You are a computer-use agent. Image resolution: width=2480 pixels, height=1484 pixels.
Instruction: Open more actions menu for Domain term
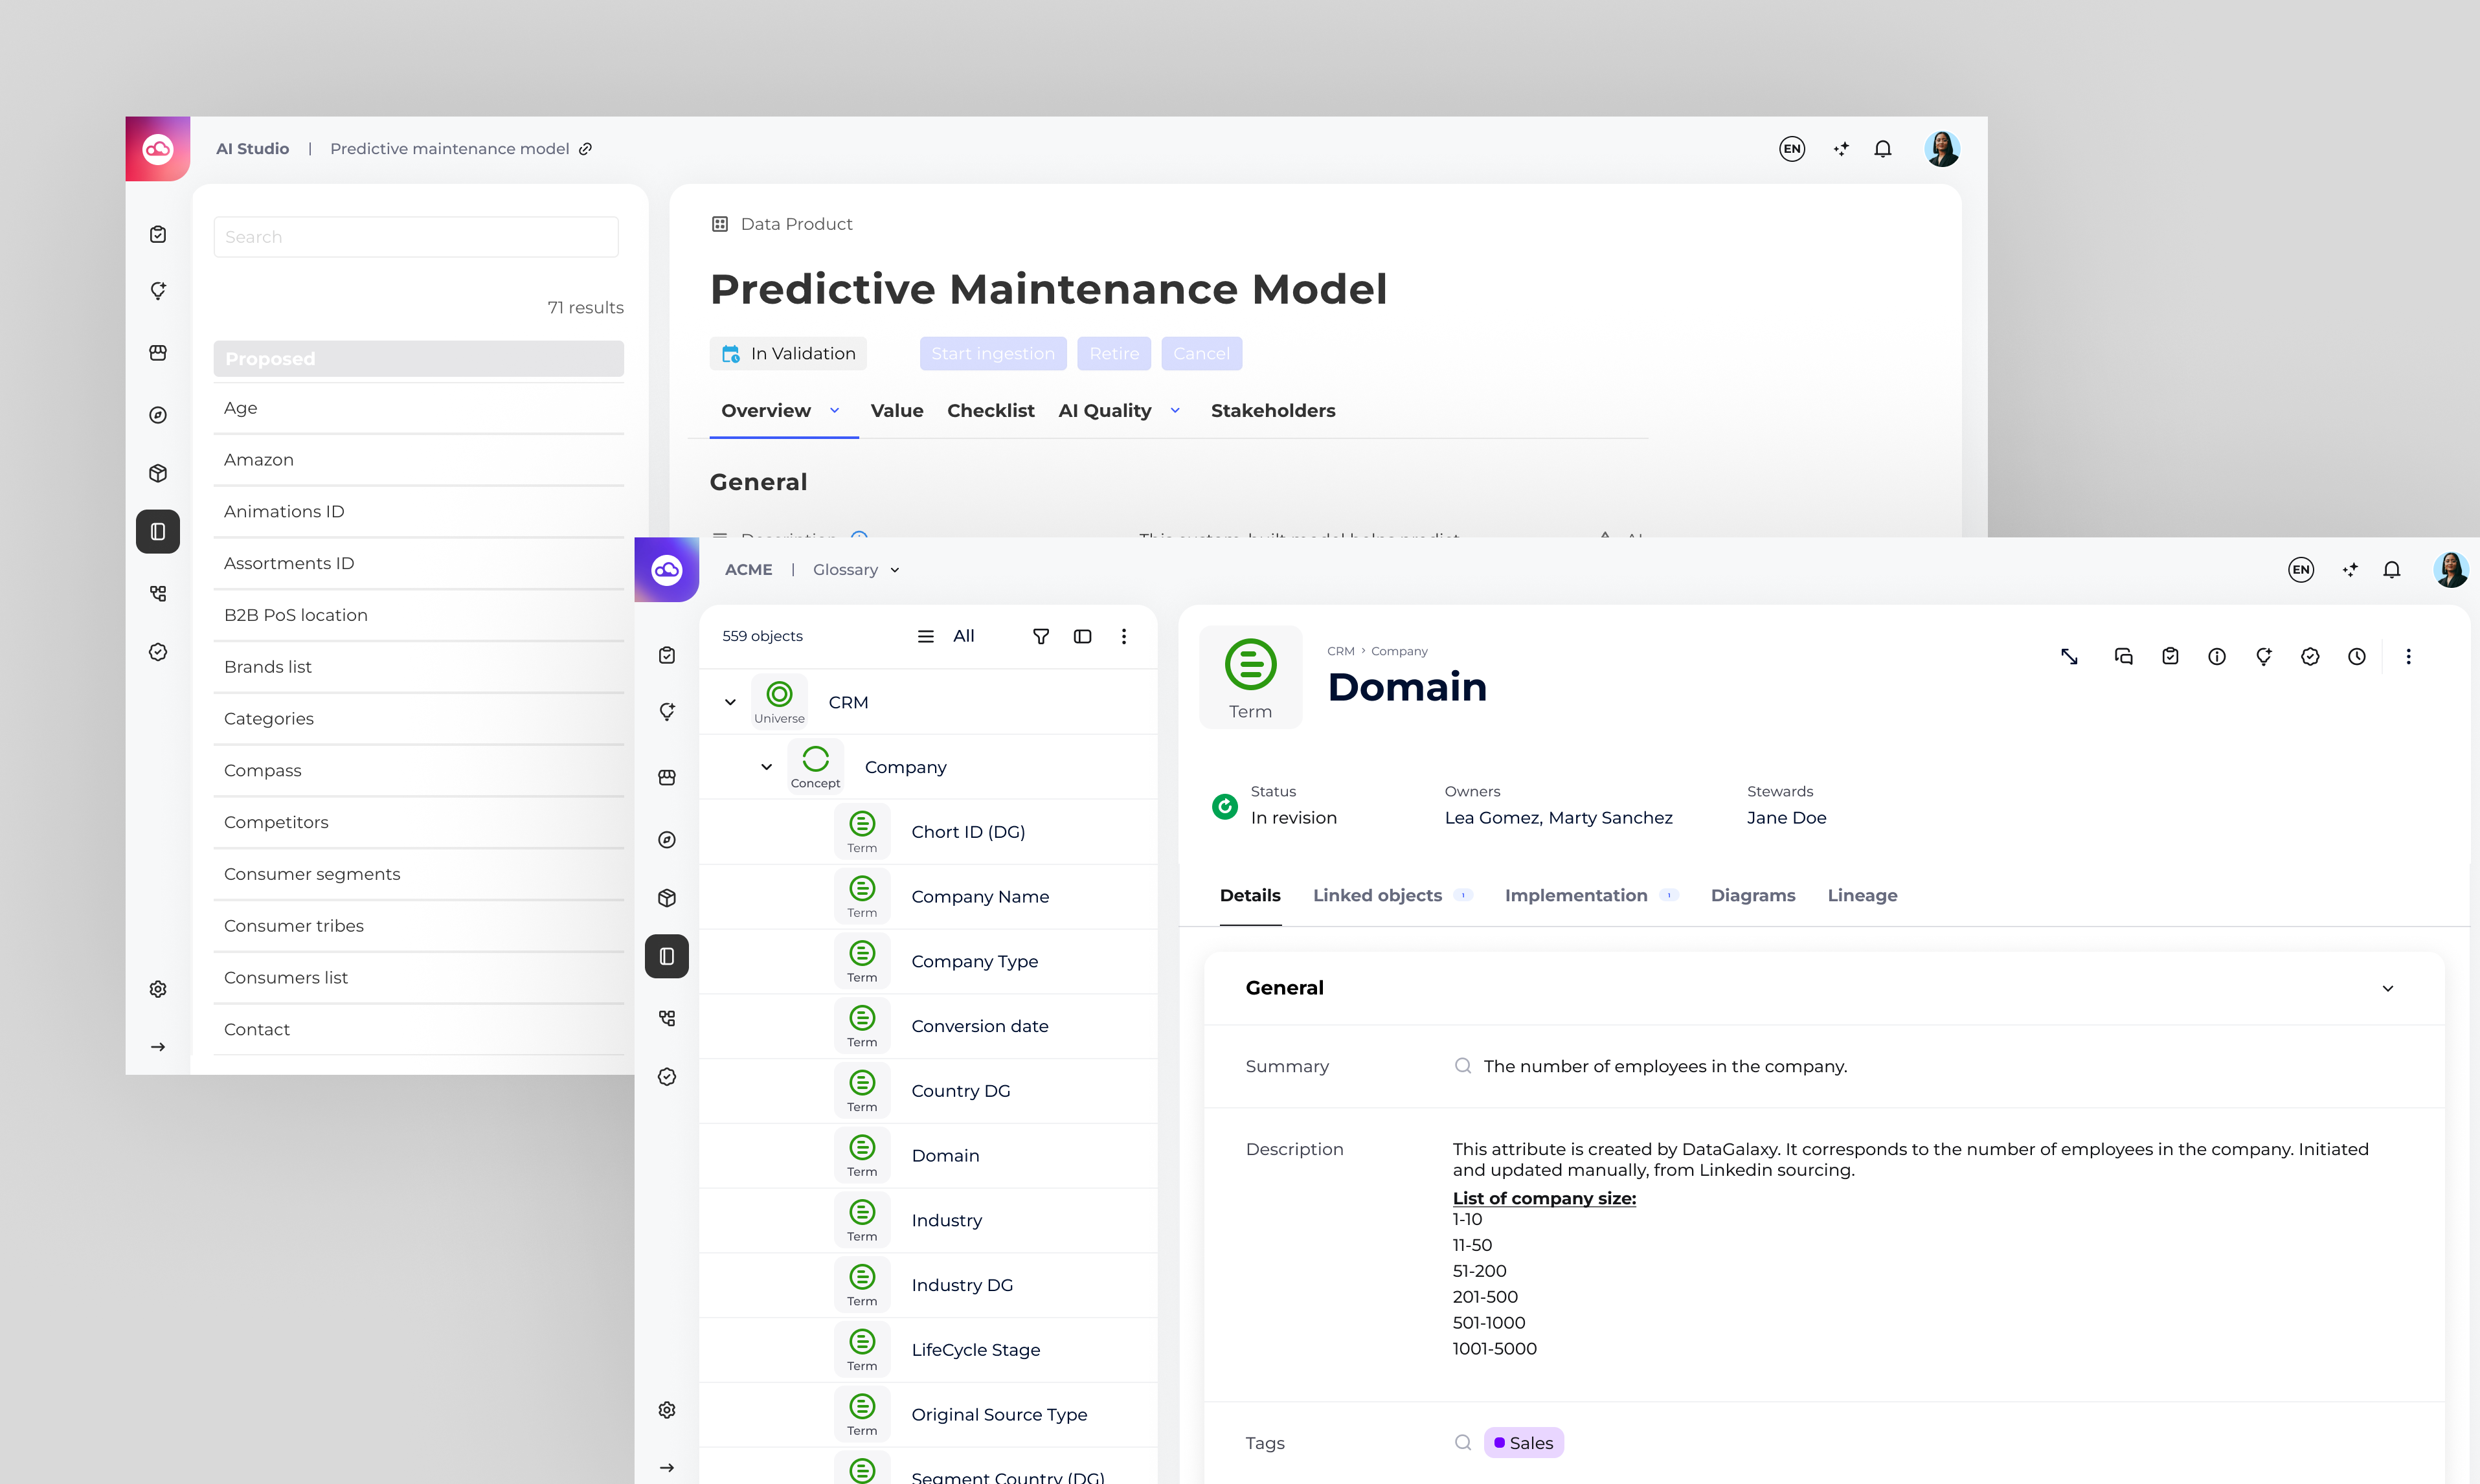(2409, 657)
